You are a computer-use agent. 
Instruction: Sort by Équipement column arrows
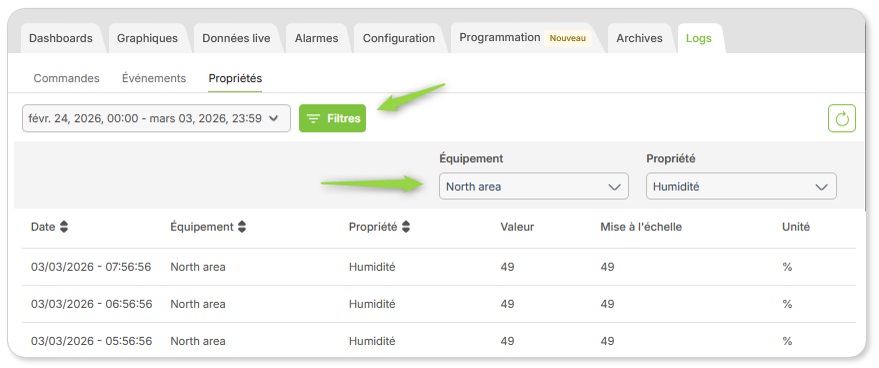pyautogui.click(x=242, y=227)
